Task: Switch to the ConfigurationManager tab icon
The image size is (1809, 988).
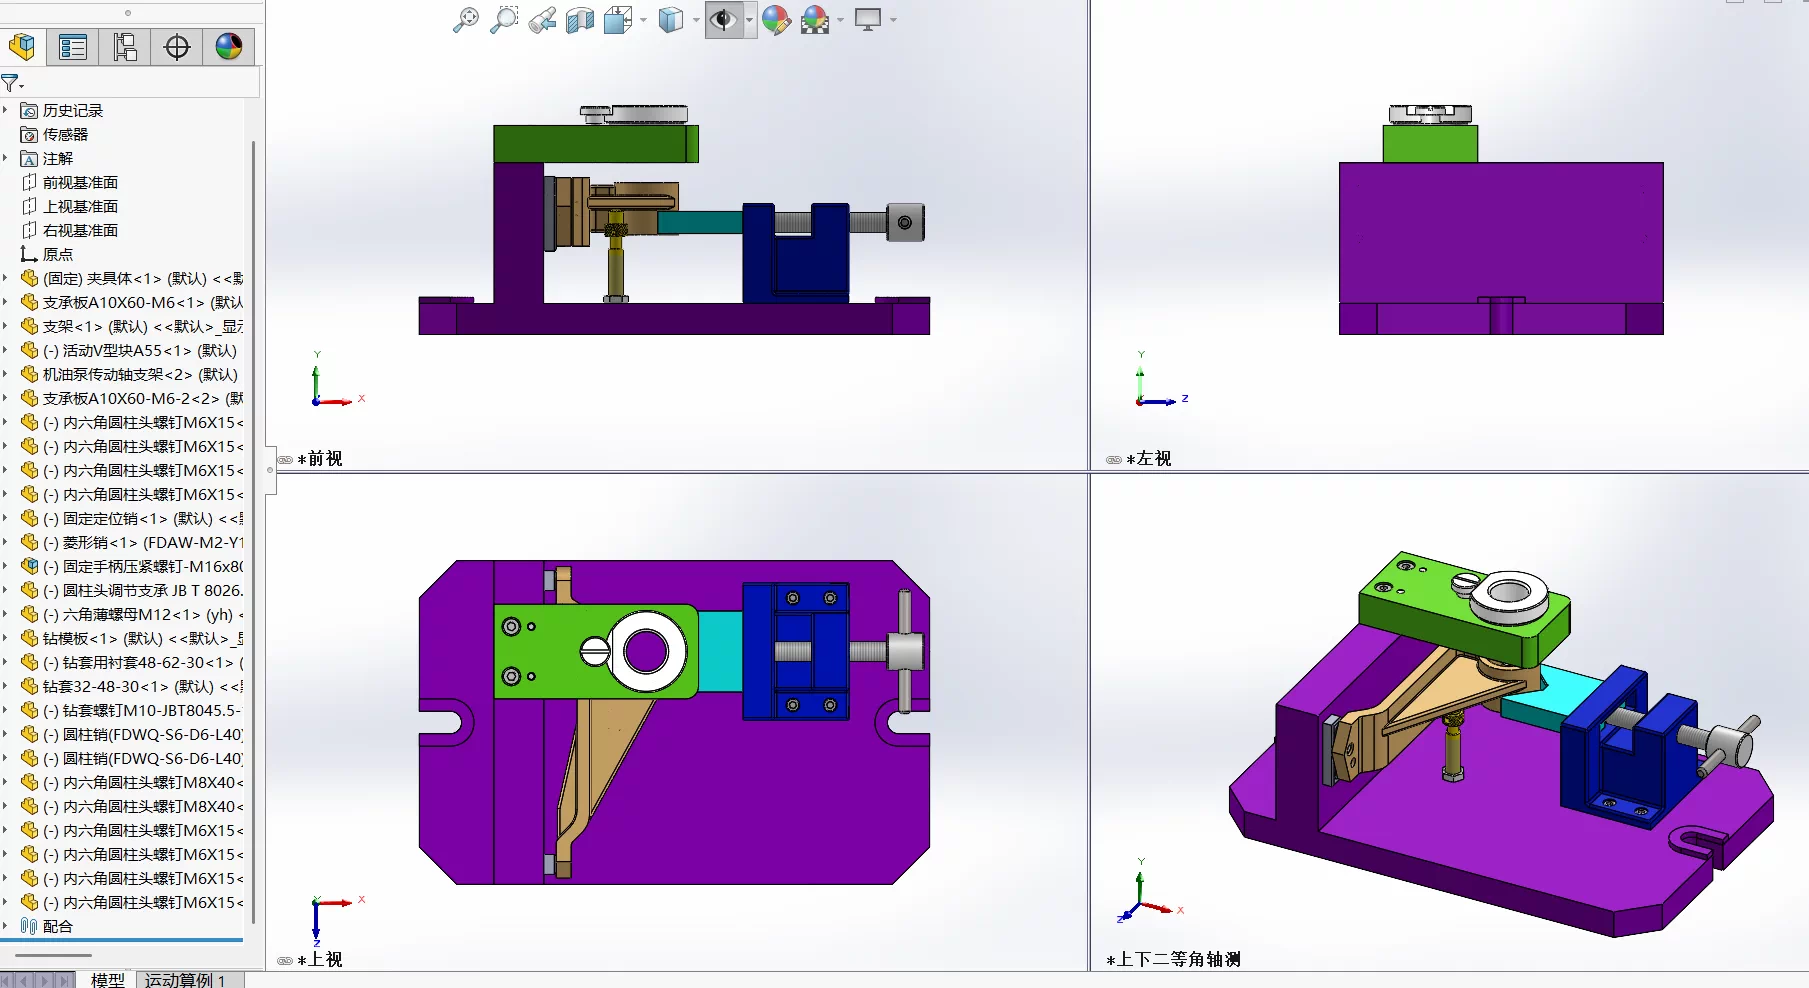Action: [125, 47]
